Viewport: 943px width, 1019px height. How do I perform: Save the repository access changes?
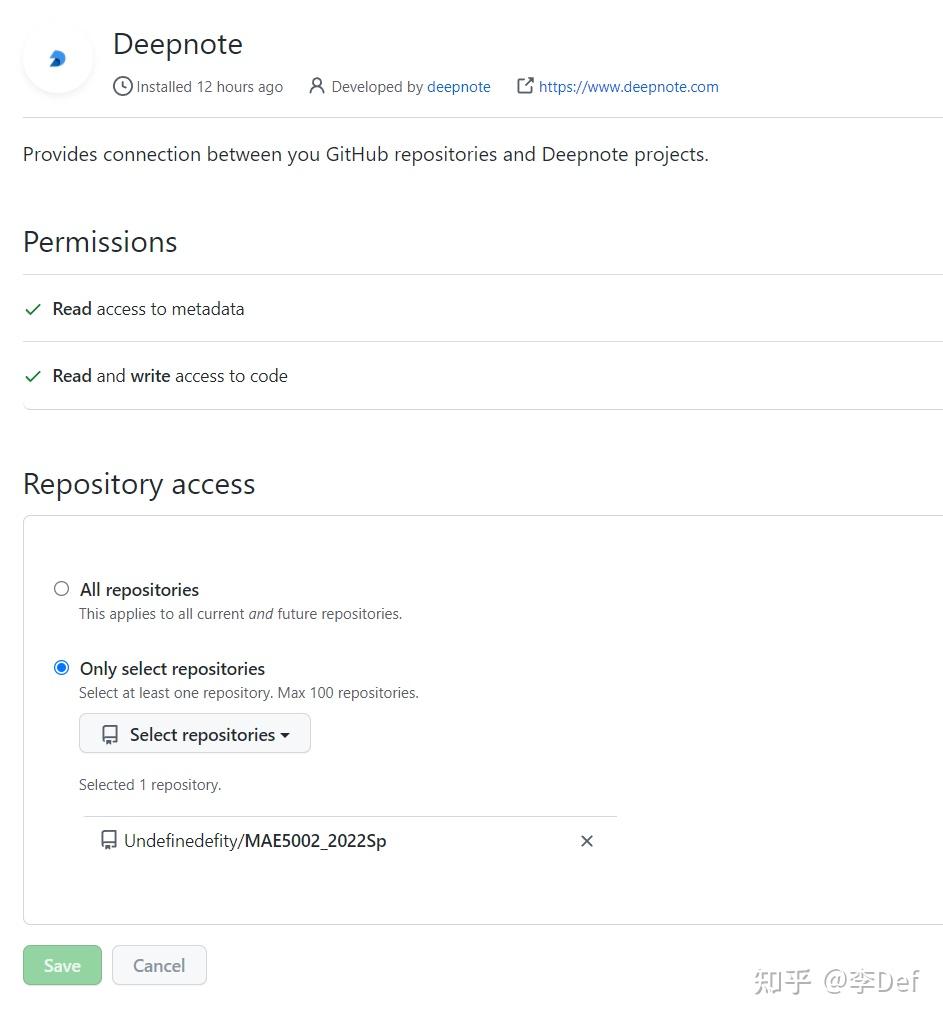(61, 965)
